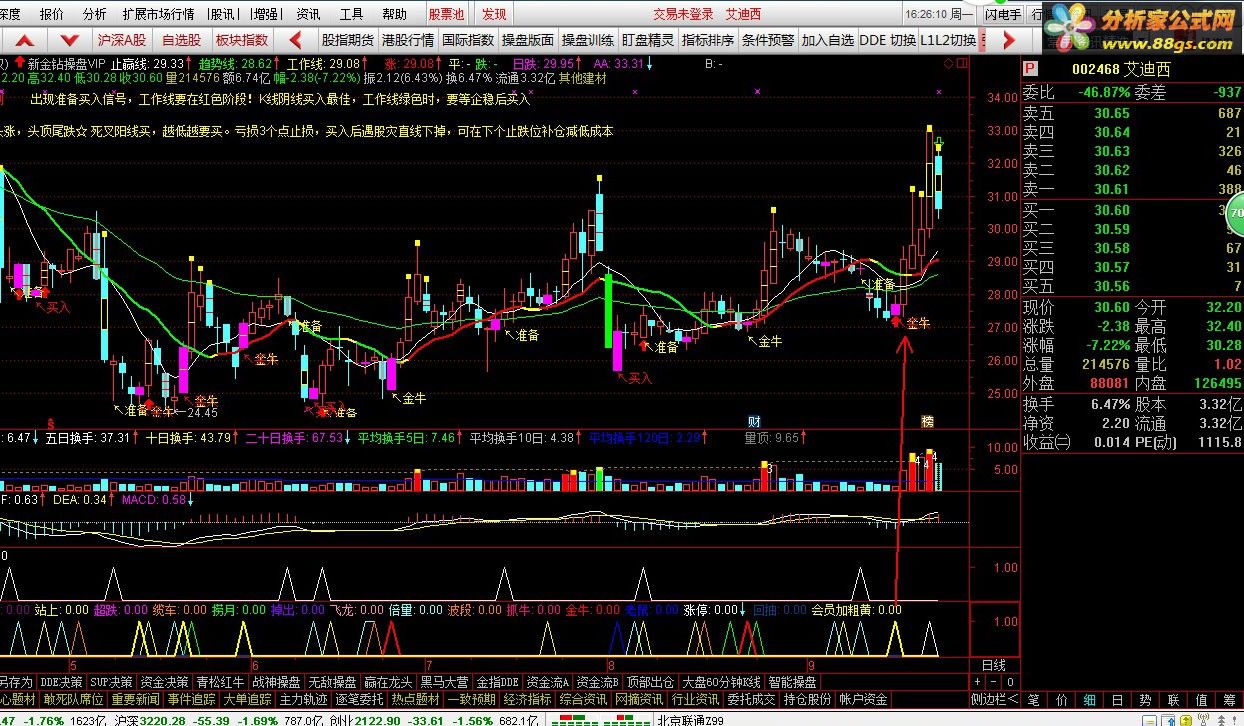Click the 加入自选 toolbar button
The width and height of the screenshot is (1244, 726).
(828, 40)
